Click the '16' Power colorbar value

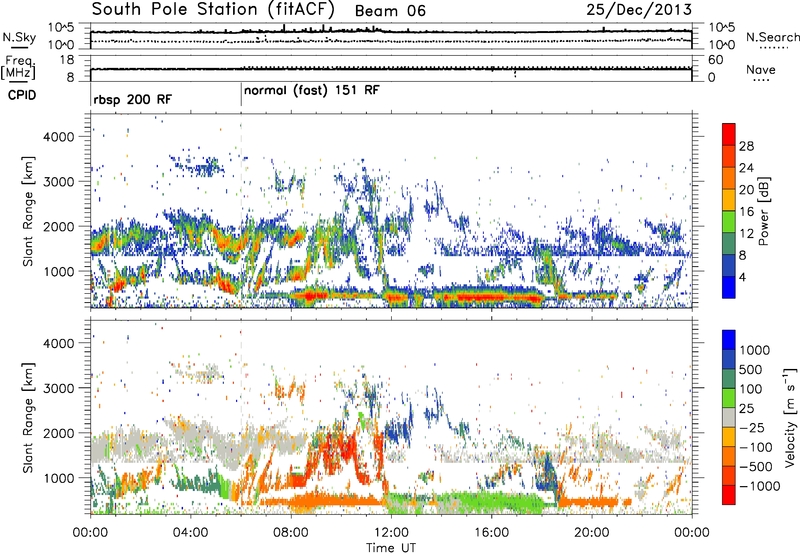746,212
